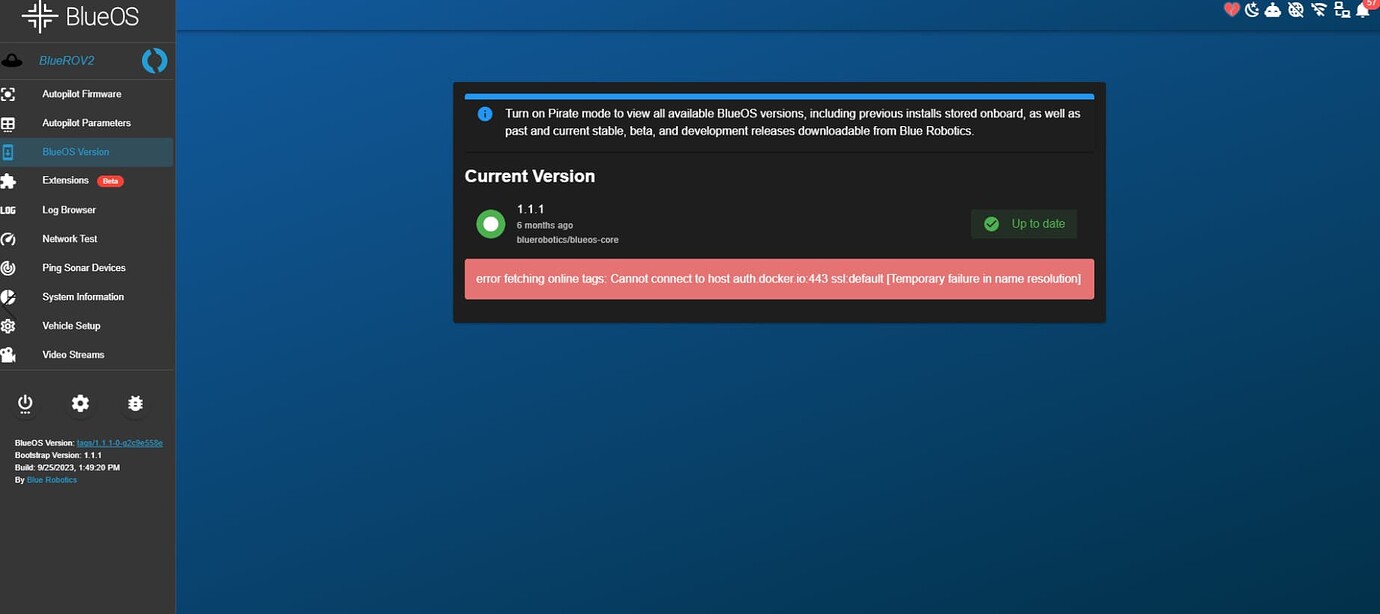Open the Ethernet network computers icon

pos(1342,10)
